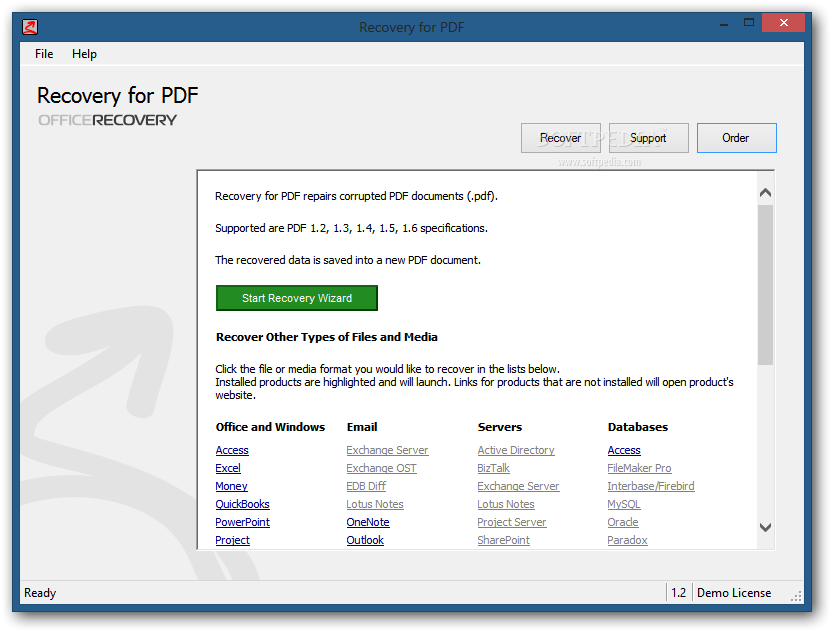Open the Exchange OST link

[x=382, y=468]
